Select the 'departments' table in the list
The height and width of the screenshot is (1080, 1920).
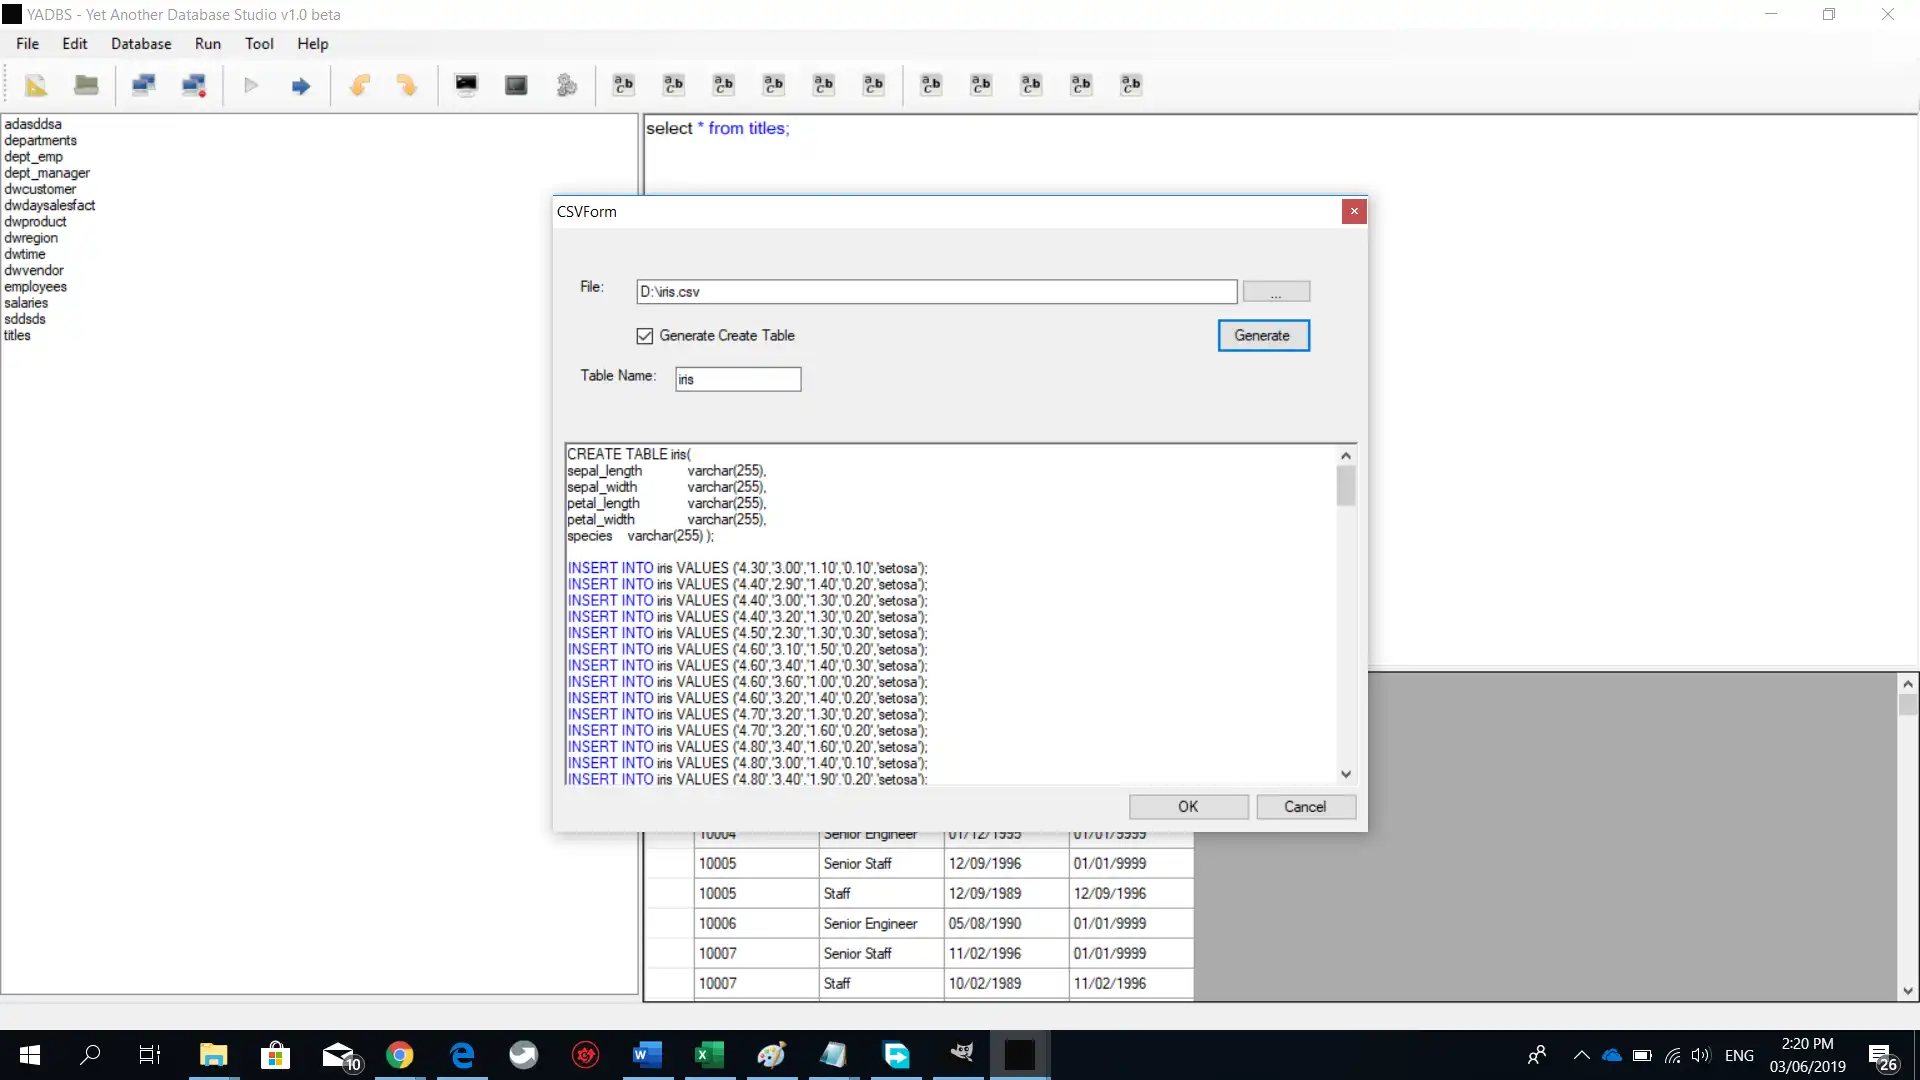point(40,141)
